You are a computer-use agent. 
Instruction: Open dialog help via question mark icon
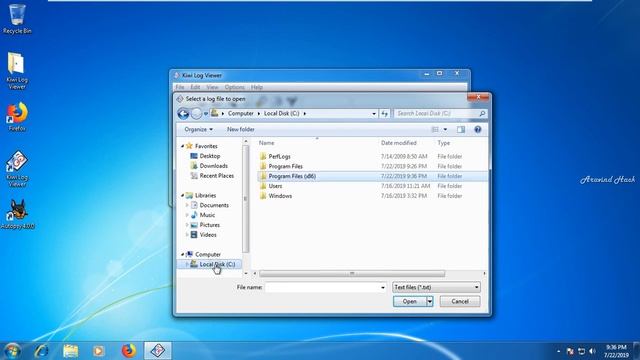click(x=478, y=129)
